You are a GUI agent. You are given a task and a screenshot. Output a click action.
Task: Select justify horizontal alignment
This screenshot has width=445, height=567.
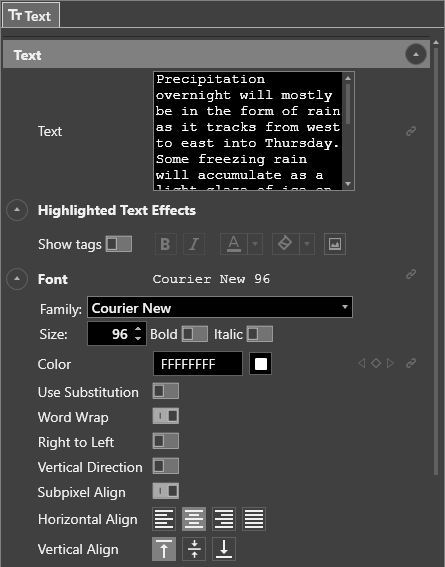click(254, 519)
